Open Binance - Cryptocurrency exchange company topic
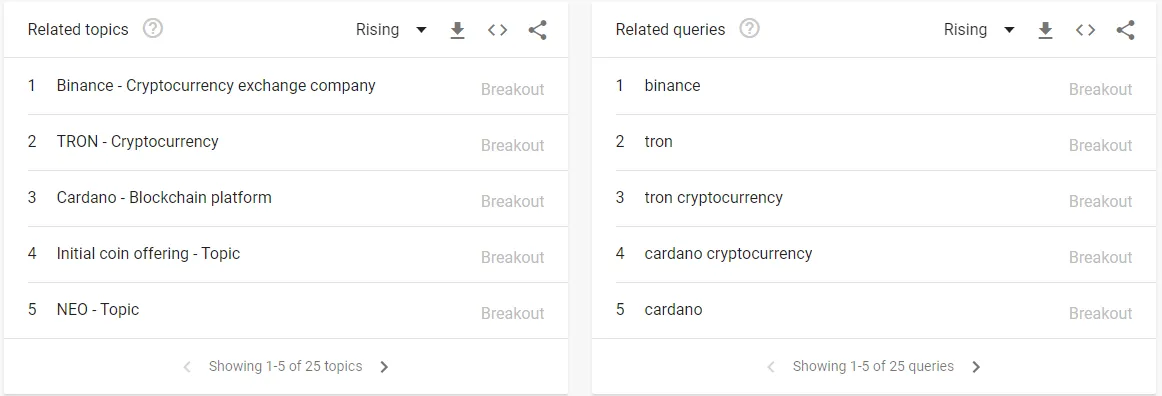Image resolution: width=1162 pixels, height=396 pixels. (x=216, y=86)
